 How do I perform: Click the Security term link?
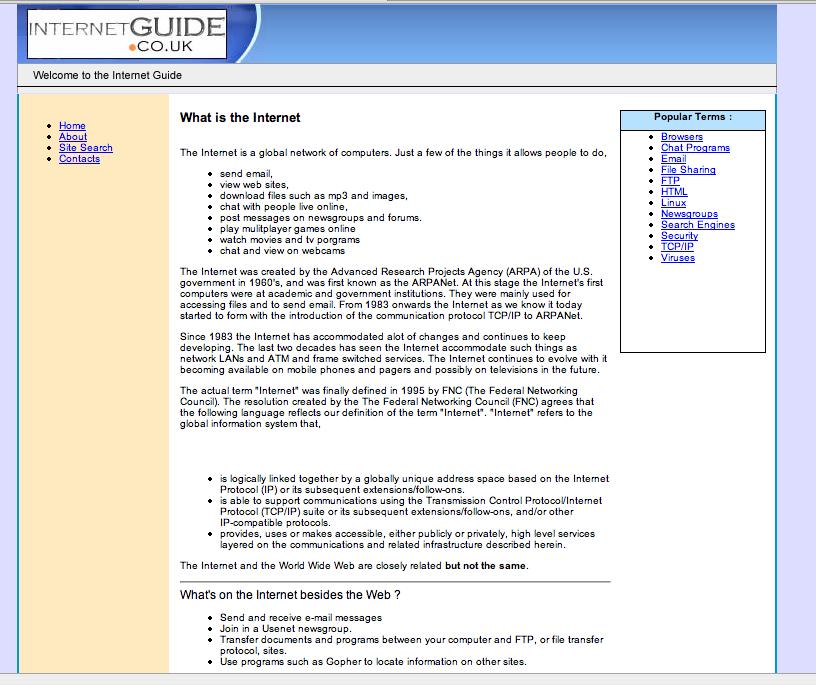[x=679, y=236]
